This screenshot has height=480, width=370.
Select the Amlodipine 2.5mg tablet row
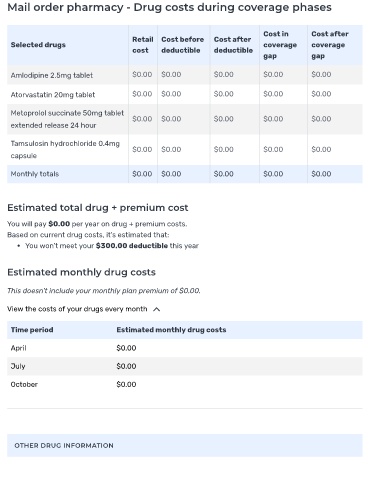click(185, 75)
